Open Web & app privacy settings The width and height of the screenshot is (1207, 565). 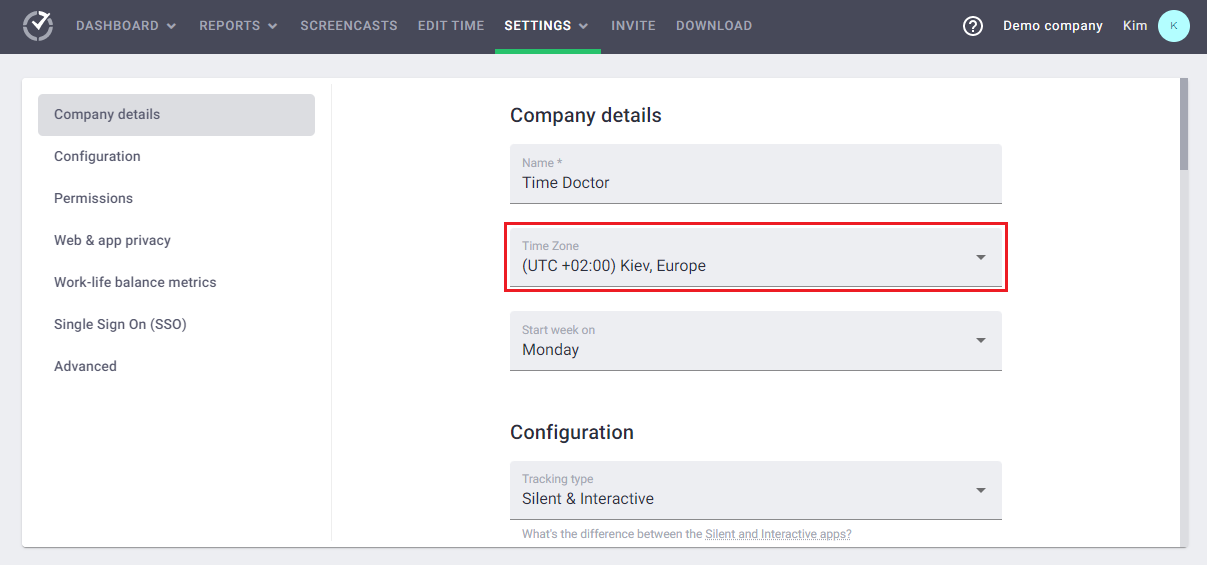tap(112, 240)
